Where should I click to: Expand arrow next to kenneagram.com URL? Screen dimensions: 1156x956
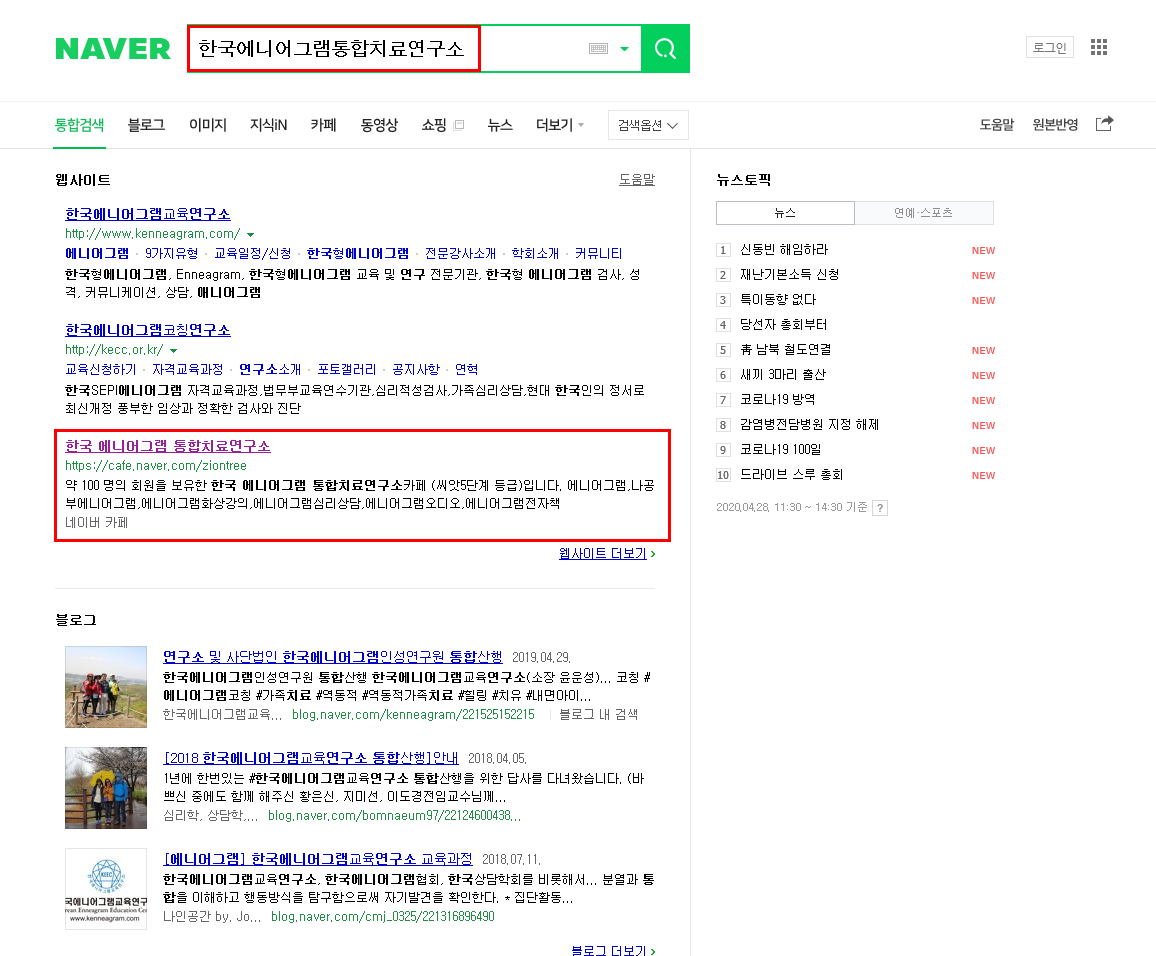251,234
